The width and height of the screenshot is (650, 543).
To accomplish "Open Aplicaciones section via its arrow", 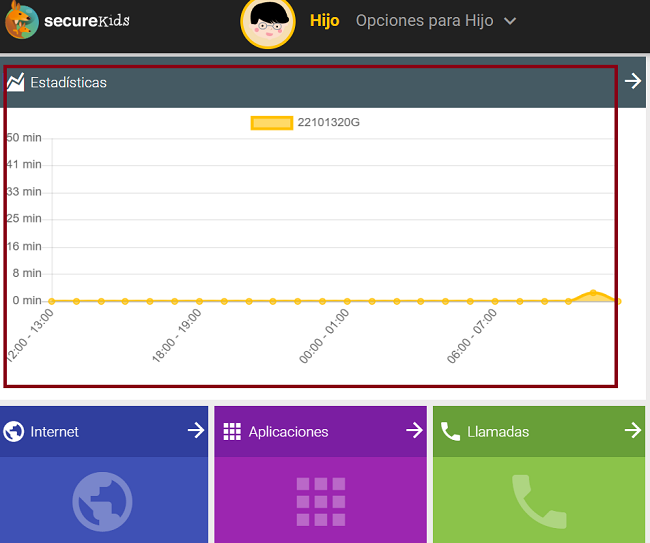I will [414, 430].
